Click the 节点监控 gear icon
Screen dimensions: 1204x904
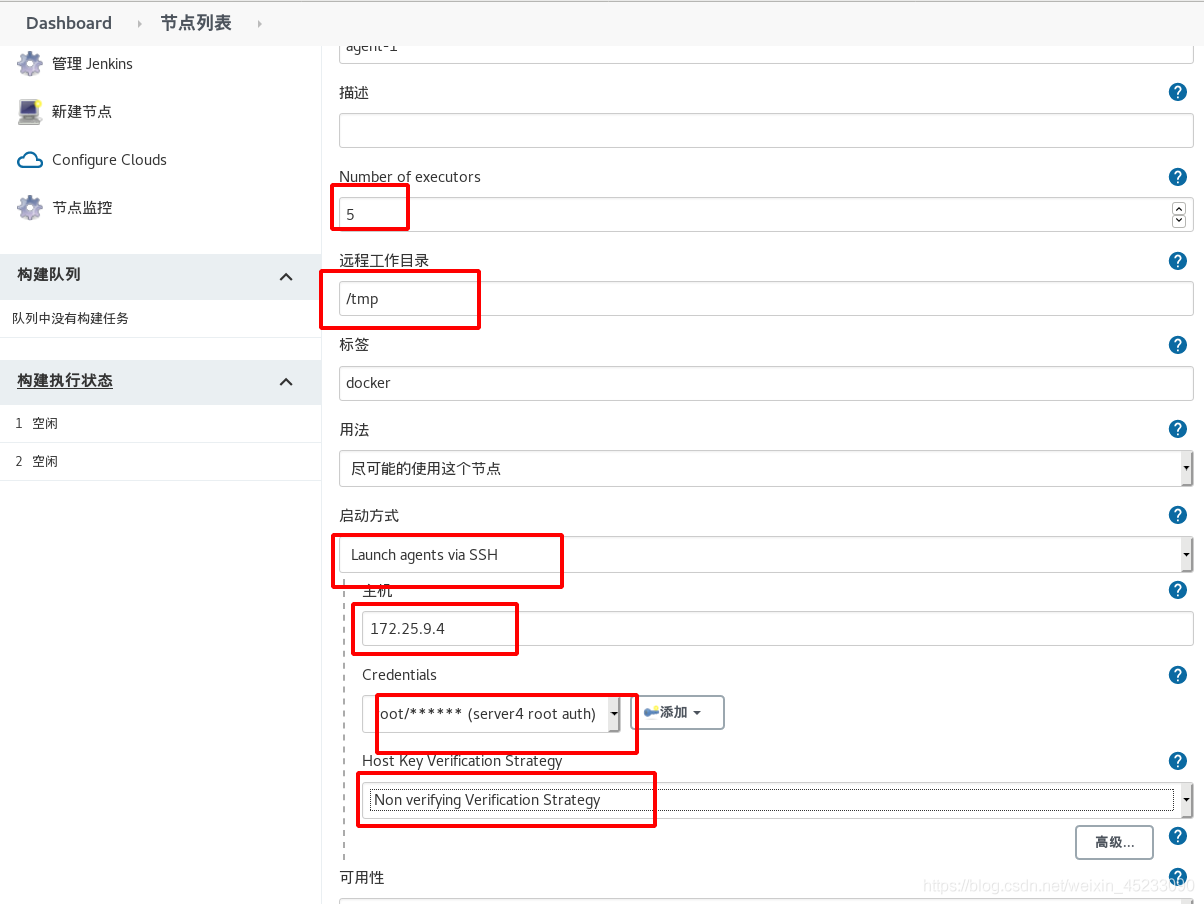tap(30, 208)
